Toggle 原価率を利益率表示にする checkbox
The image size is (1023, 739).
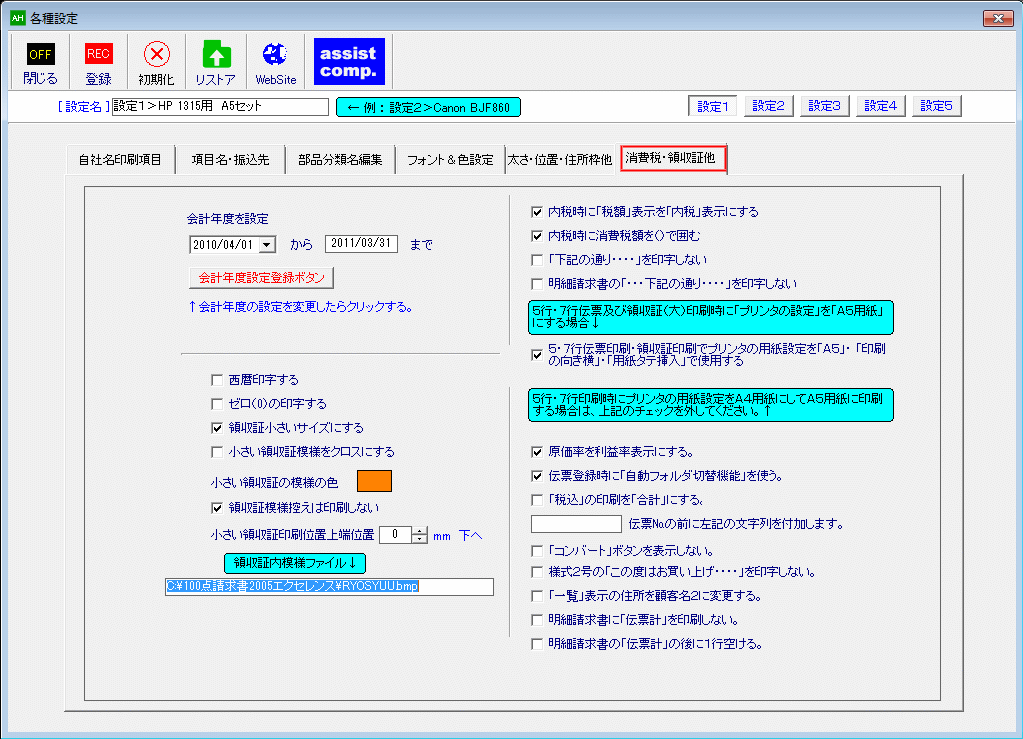click(538, 452)
